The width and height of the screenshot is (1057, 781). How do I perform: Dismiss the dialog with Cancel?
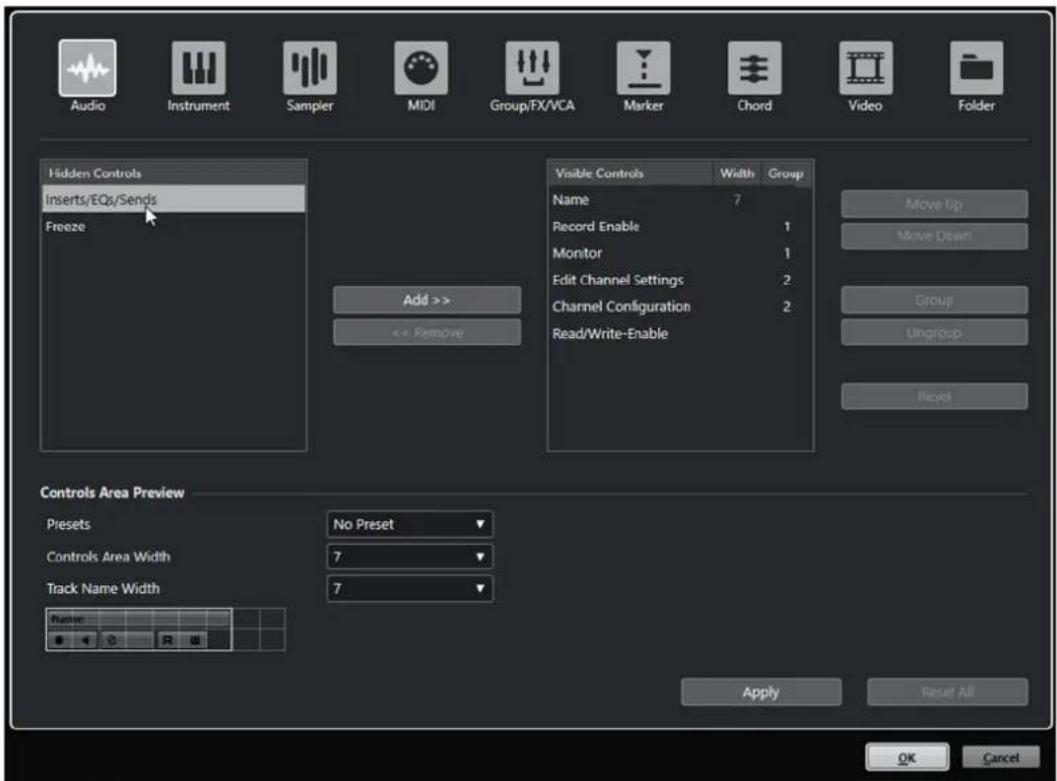click(x=1001, y=757)
